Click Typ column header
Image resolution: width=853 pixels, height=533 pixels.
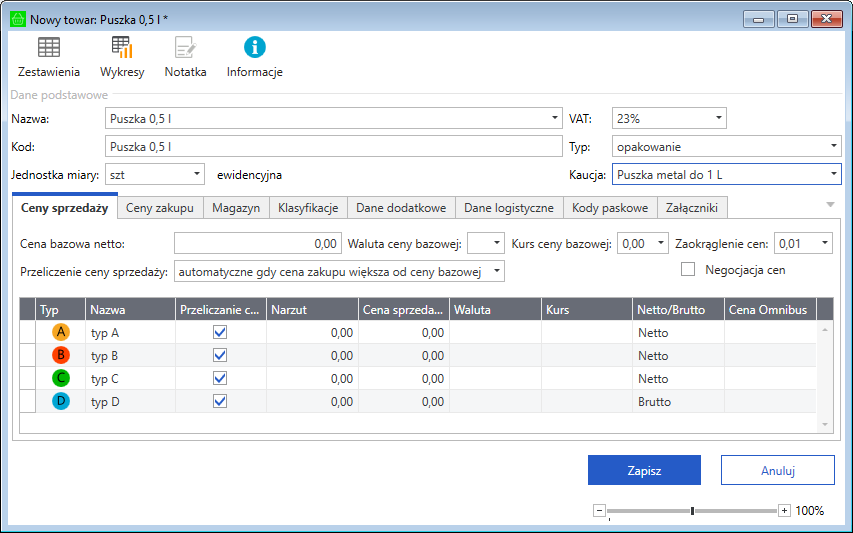point(60,309)
